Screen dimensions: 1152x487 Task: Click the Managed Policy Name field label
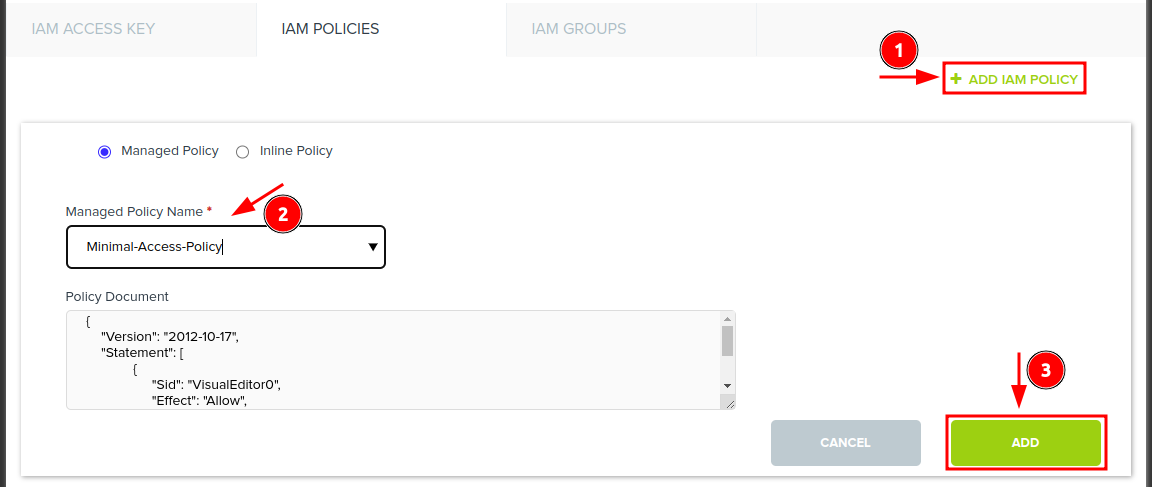click(x=134, y=212)
